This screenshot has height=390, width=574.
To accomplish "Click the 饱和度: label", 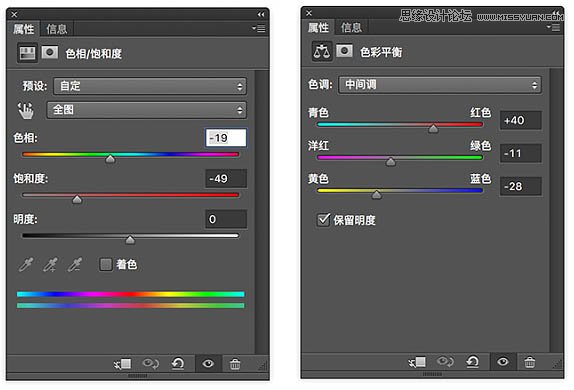I will (x=31, y=179).
